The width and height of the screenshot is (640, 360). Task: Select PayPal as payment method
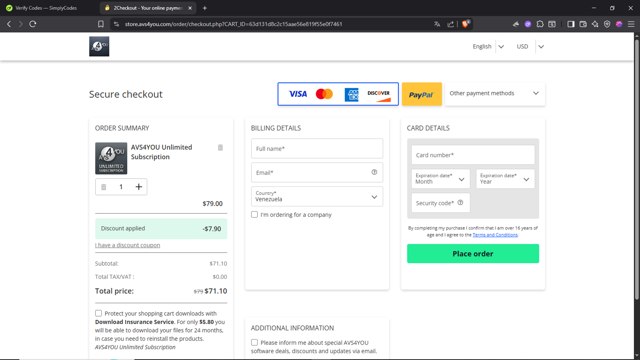[x=422, y=94]
